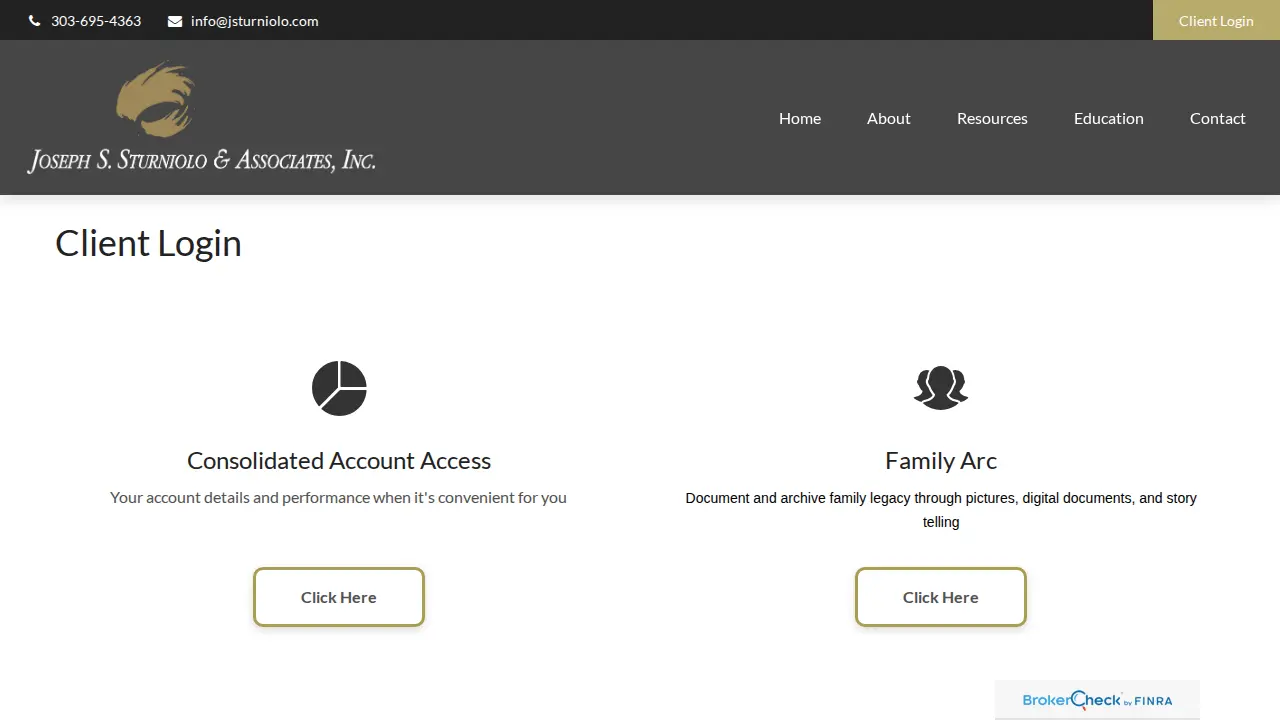Viewport: 1280px width, 720px height.
Task: Click the envelope email icon
Action: (175, 21)
